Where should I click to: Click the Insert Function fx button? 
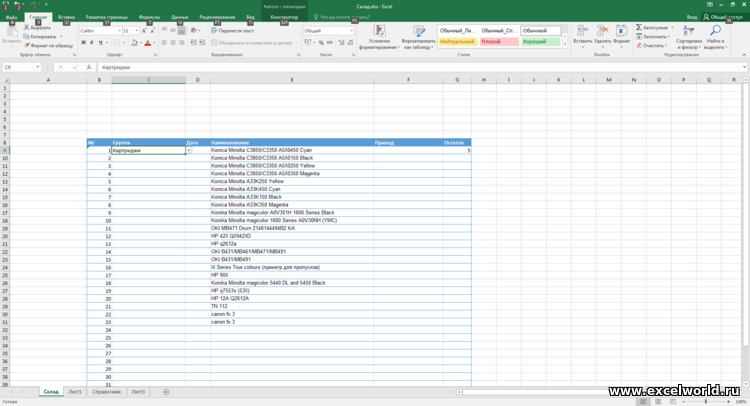click(89, 67)
